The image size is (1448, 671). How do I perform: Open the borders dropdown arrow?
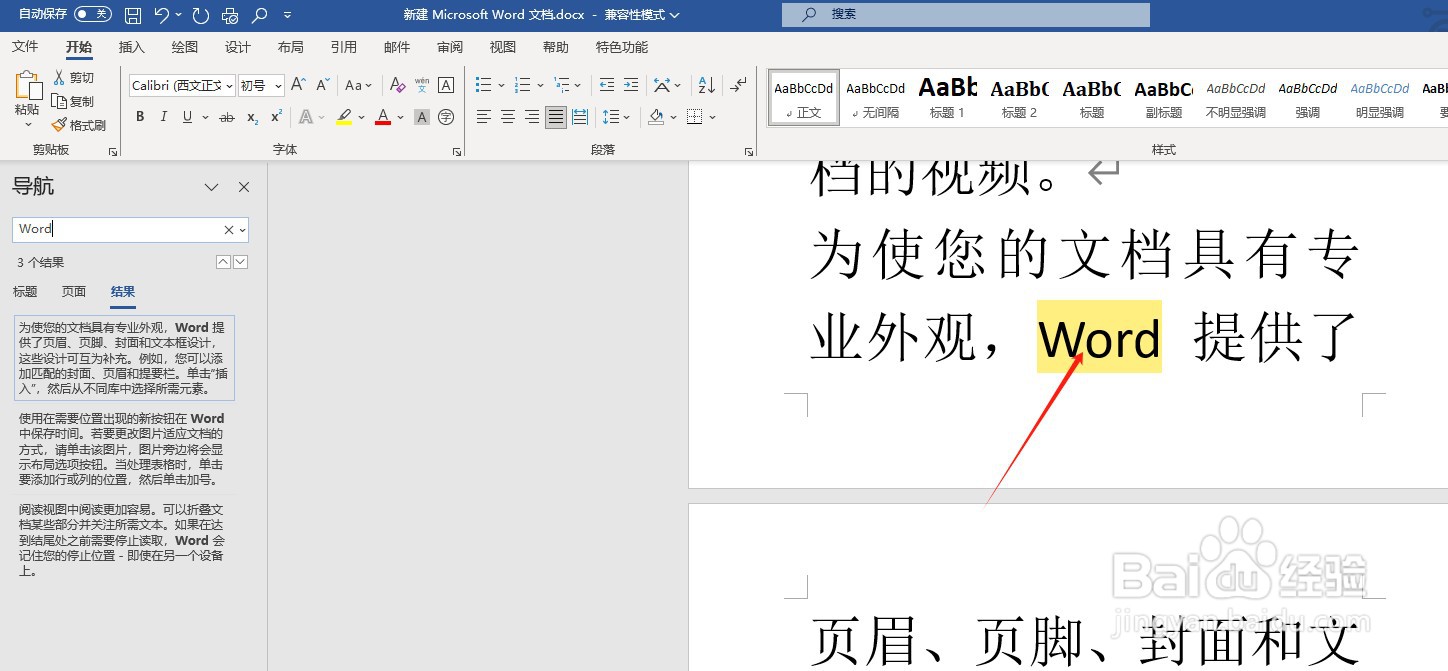[713, 118]
